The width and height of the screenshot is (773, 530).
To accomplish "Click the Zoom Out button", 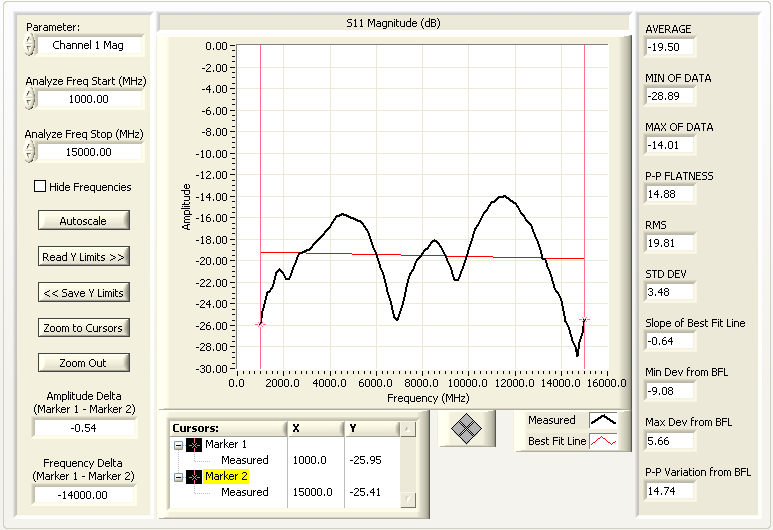I will (x=83, y=363).
